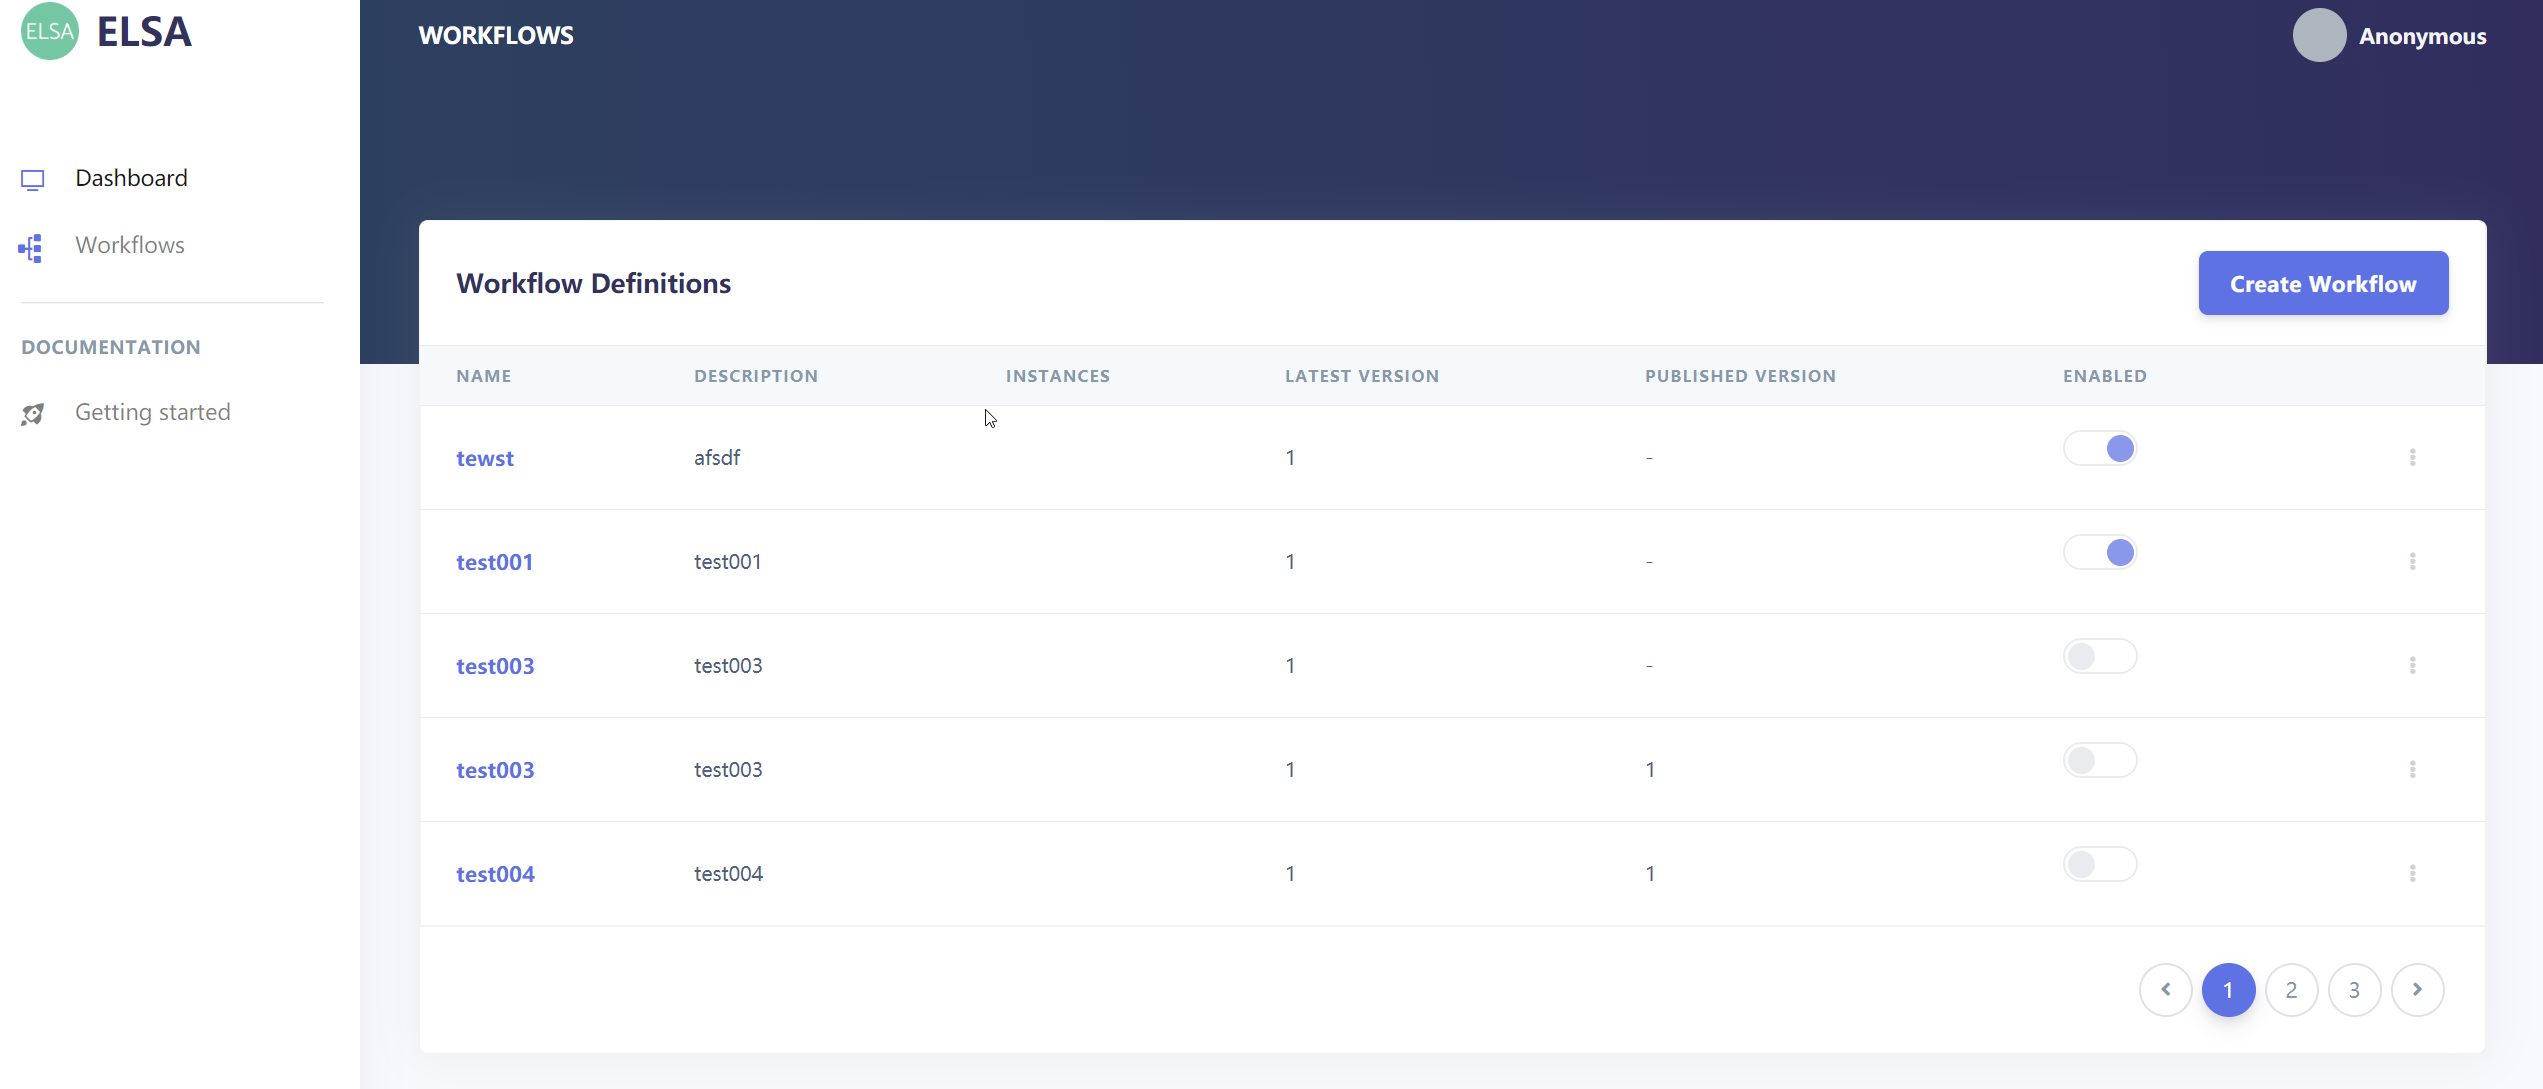Click the Getting started rocket icon
Screen dimensions: 2543x1089
(33, 414)
